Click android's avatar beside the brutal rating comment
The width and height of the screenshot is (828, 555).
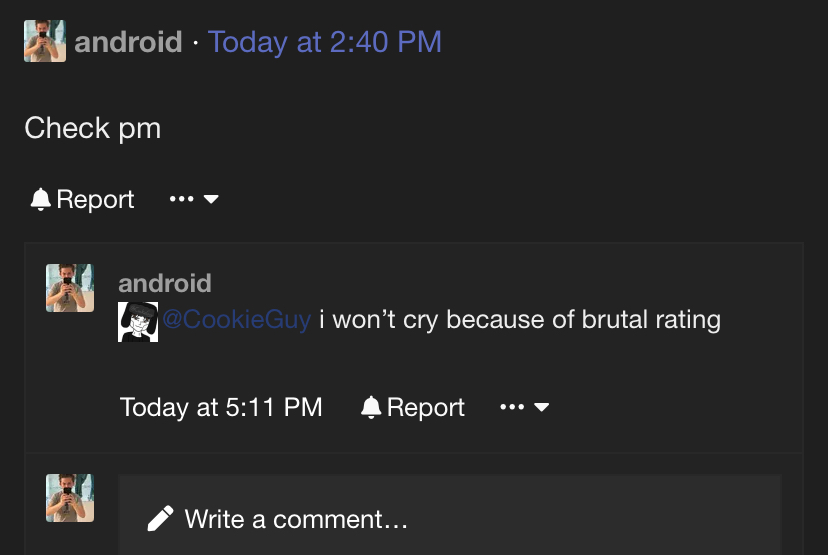click(70, 288)
